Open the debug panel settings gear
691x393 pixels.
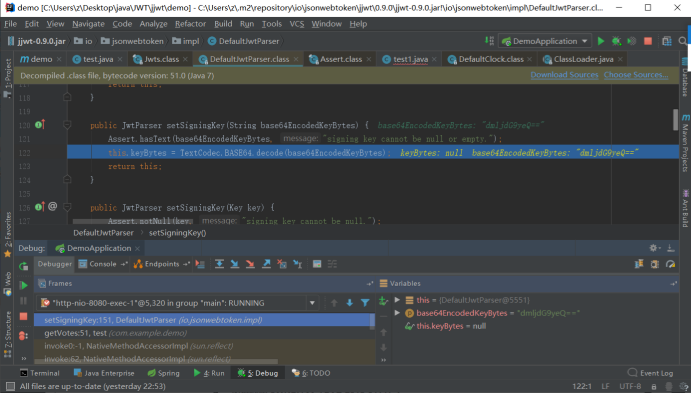[654, 248]
